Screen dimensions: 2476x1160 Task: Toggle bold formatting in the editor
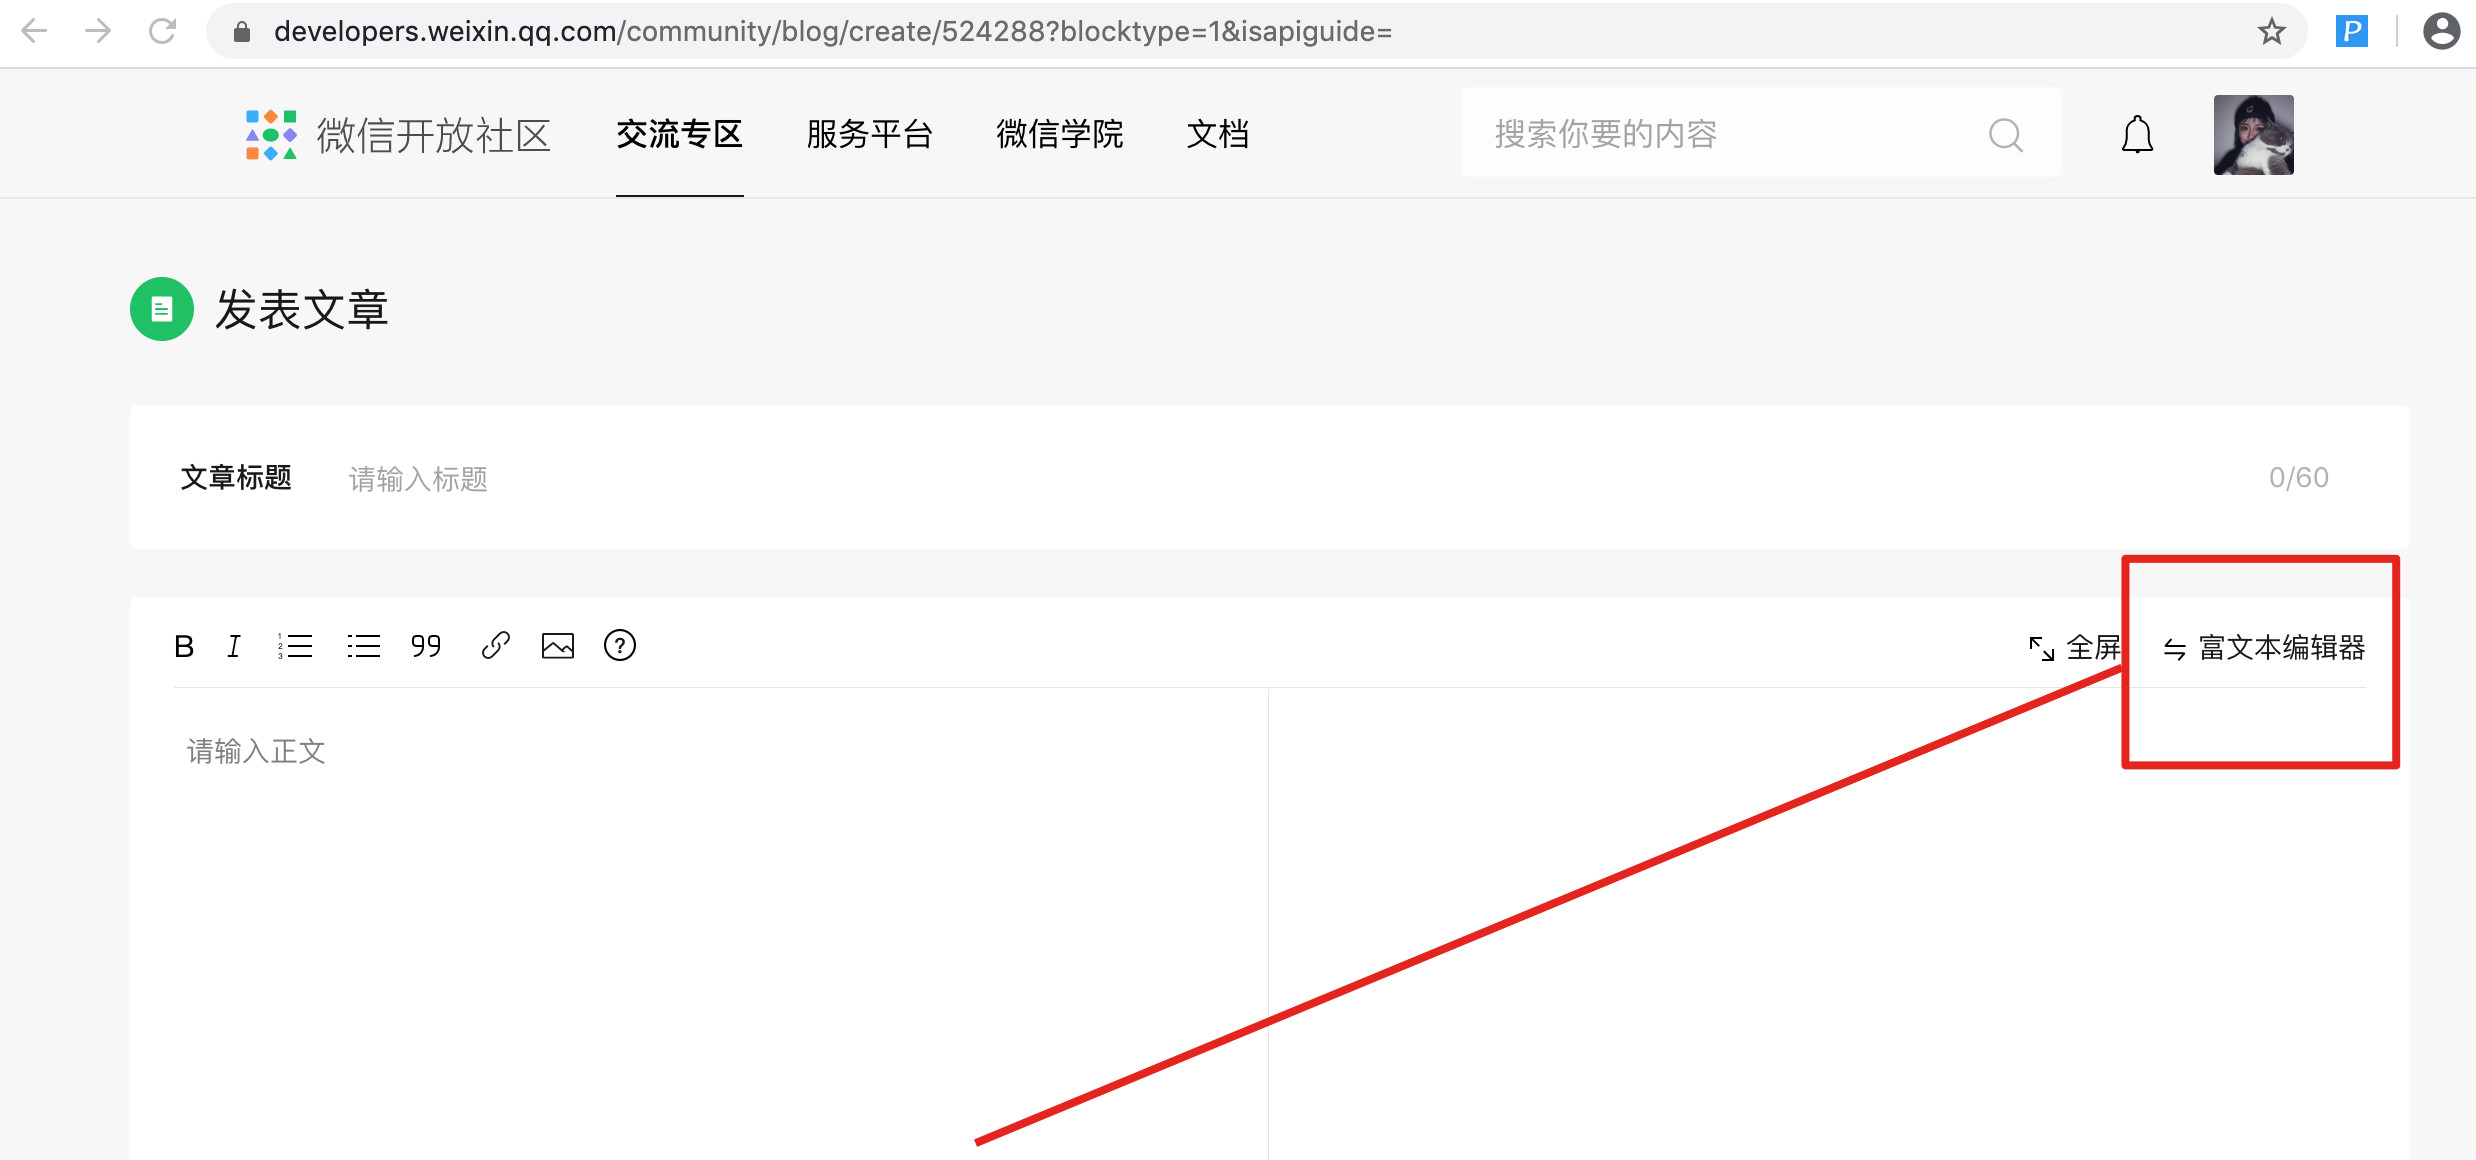[x=184, y=646]
